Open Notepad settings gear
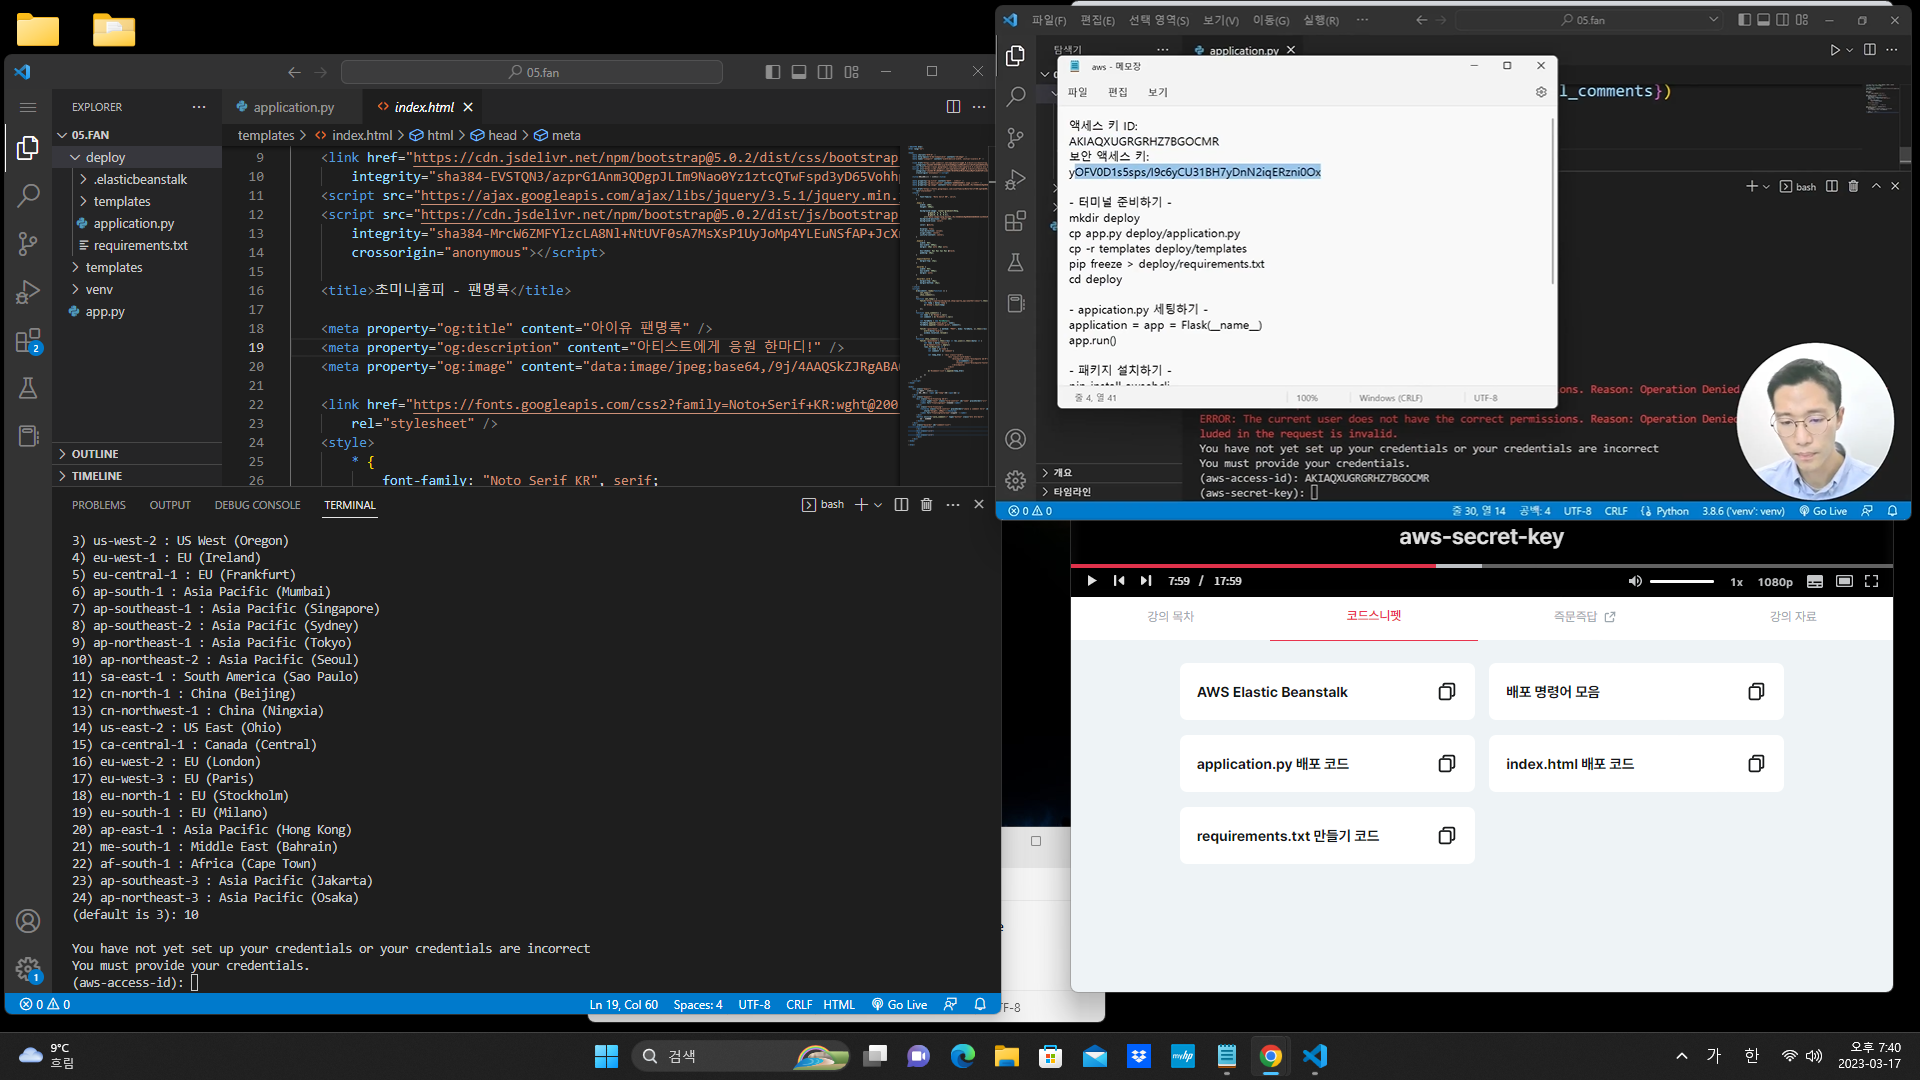This screenshot has width=1920, height=1080. 1541,92
